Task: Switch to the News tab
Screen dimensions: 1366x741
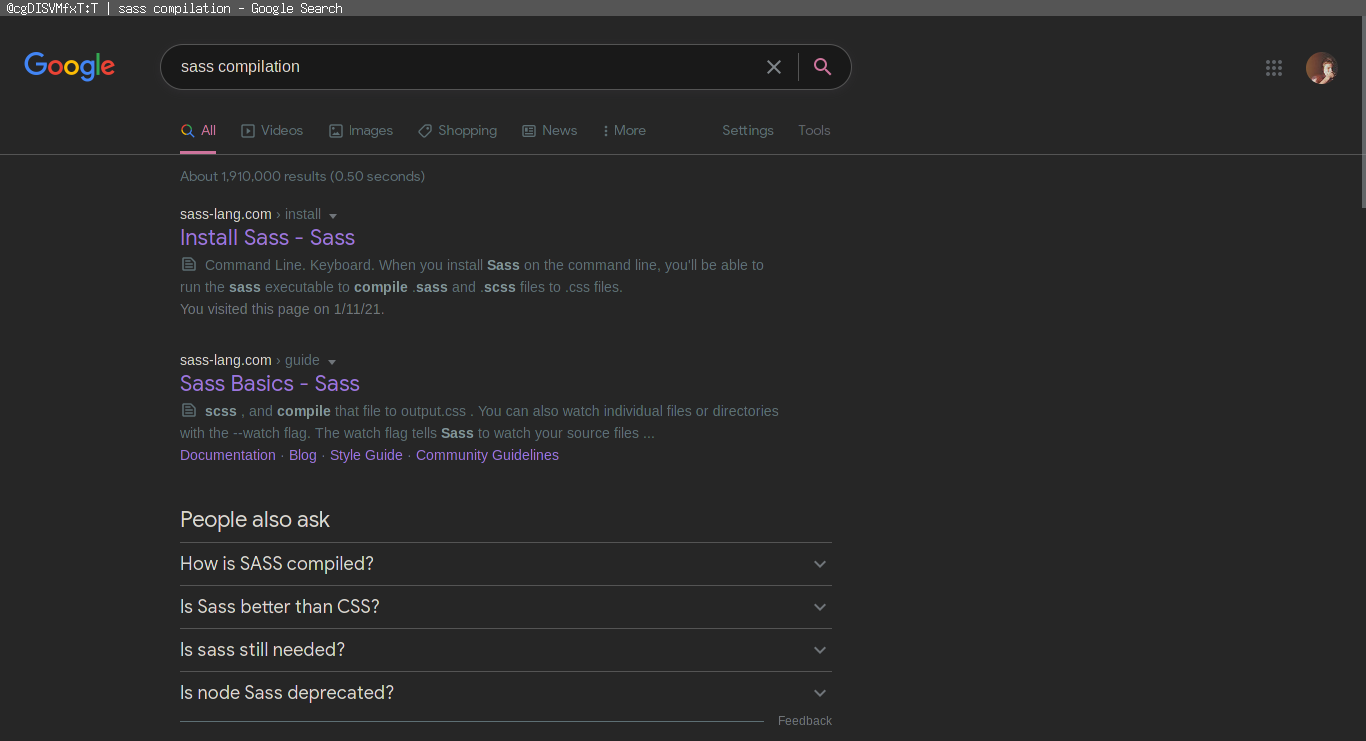Action: click(x=549, y=131)
